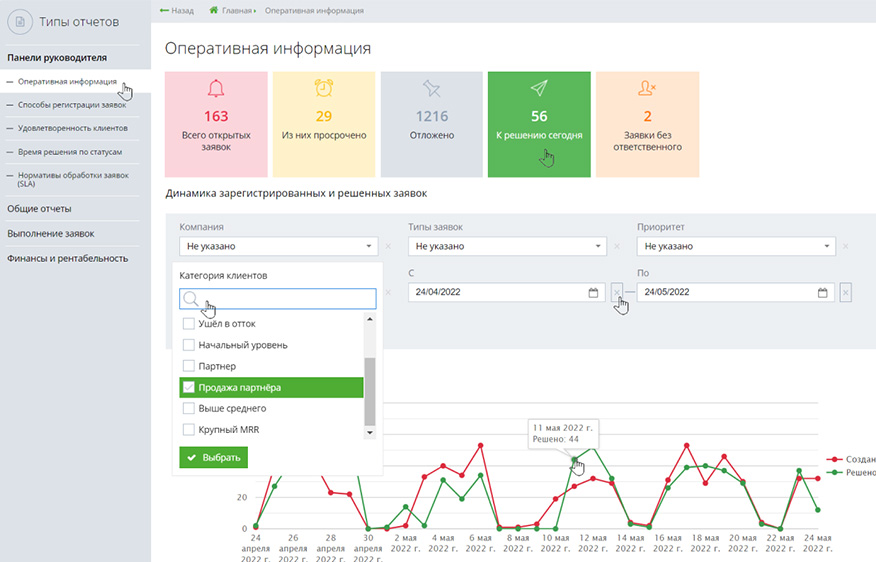Screen dimensions: 876x562
Task: Open the calendar icon in С date field
Action: pos(593,293)
